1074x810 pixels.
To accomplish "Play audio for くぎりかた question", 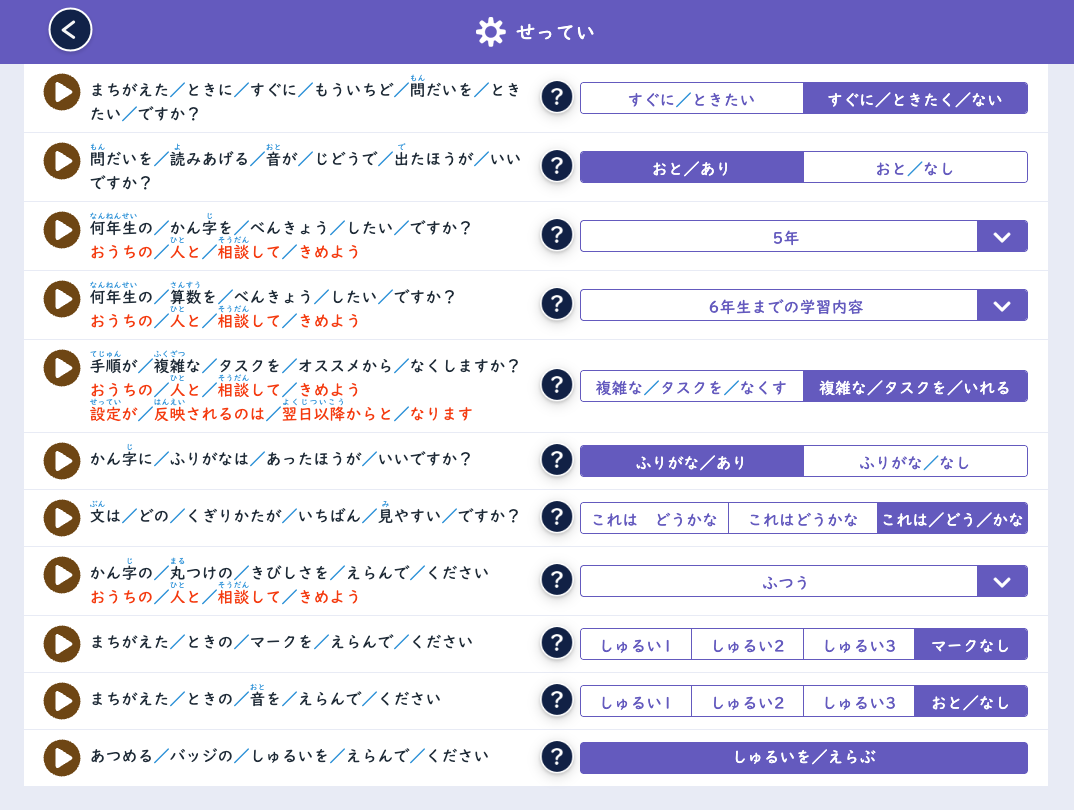I will point(62,518).
